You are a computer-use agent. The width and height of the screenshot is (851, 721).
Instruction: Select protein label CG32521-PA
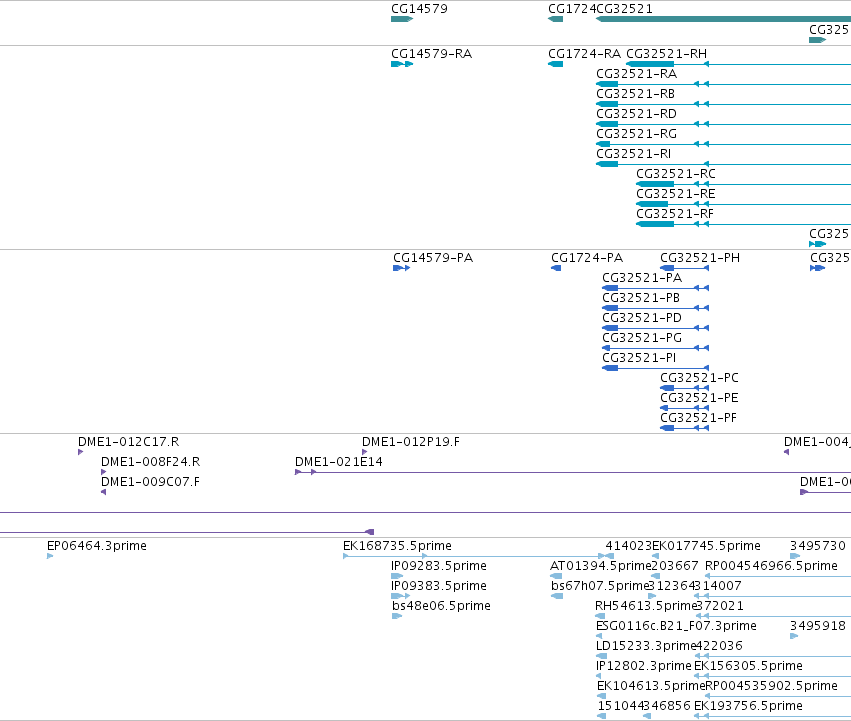(642, 278)
